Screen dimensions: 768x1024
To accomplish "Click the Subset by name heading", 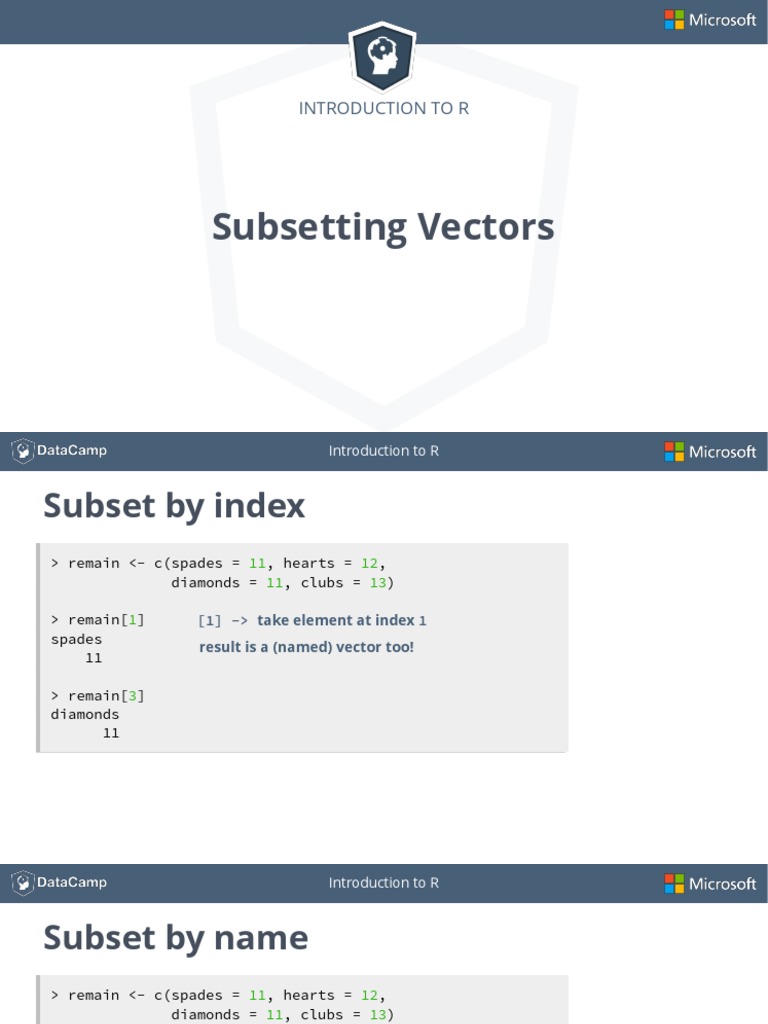I will (176, 938).
